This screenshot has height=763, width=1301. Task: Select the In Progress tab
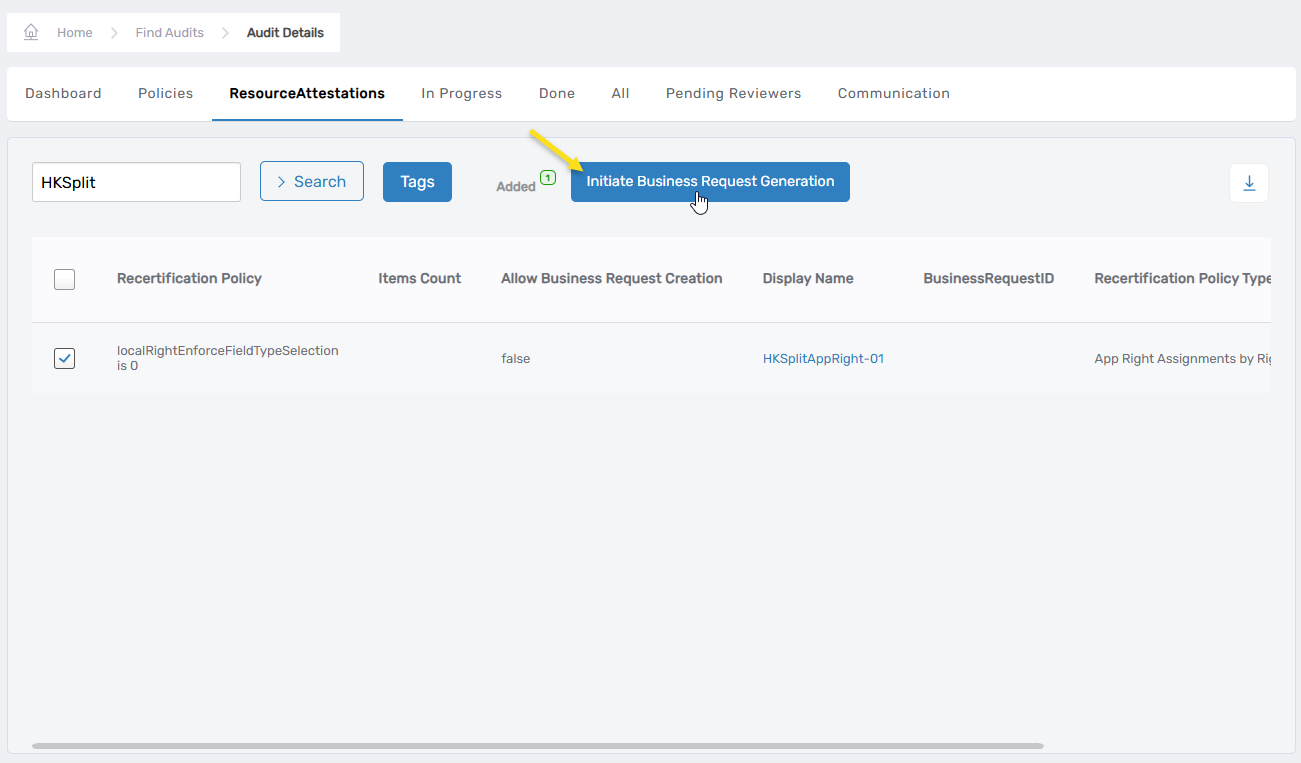[461, 93]
